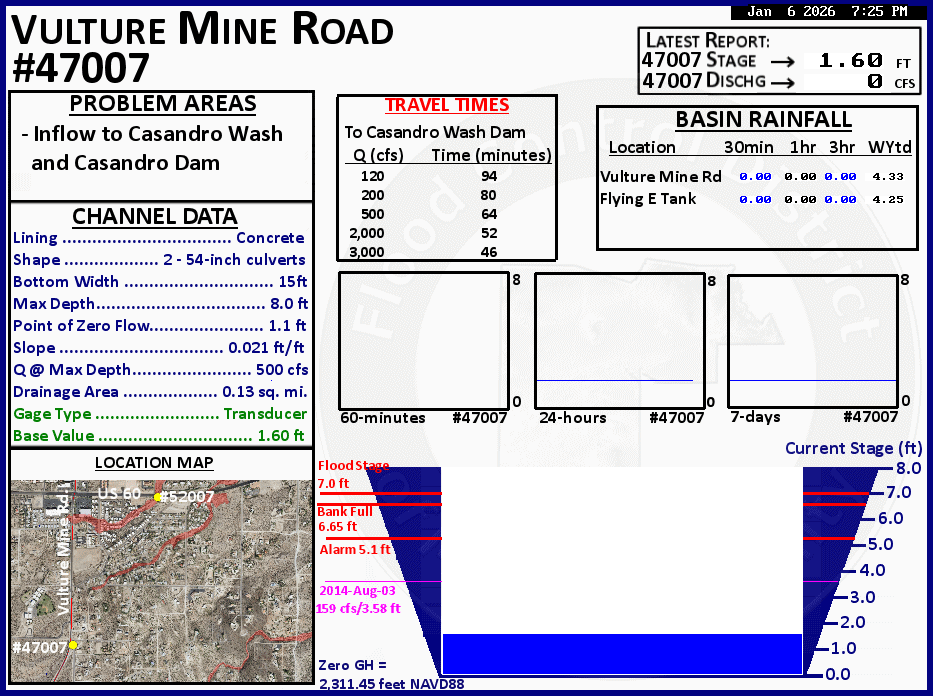Viewport: 933px width, 696px height.
Task: Click the date and time display
Action: (x=825, y=12)
